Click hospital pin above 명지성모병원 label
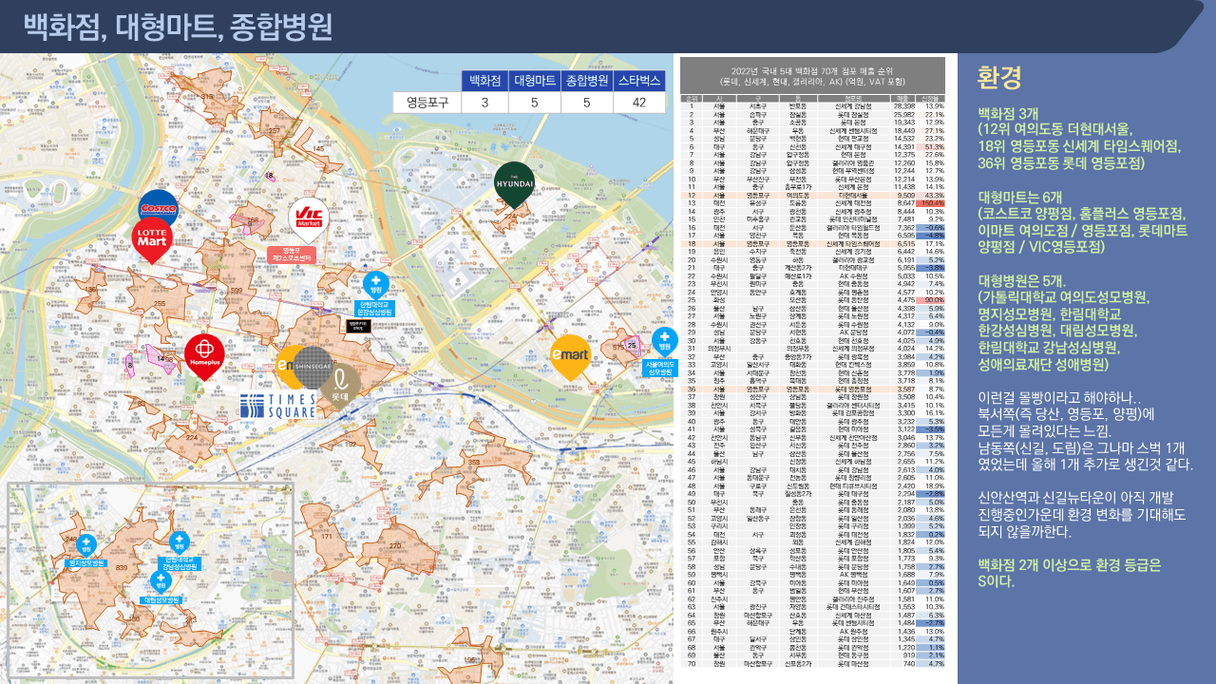The image size is (1216, 684). coord(85,545)
